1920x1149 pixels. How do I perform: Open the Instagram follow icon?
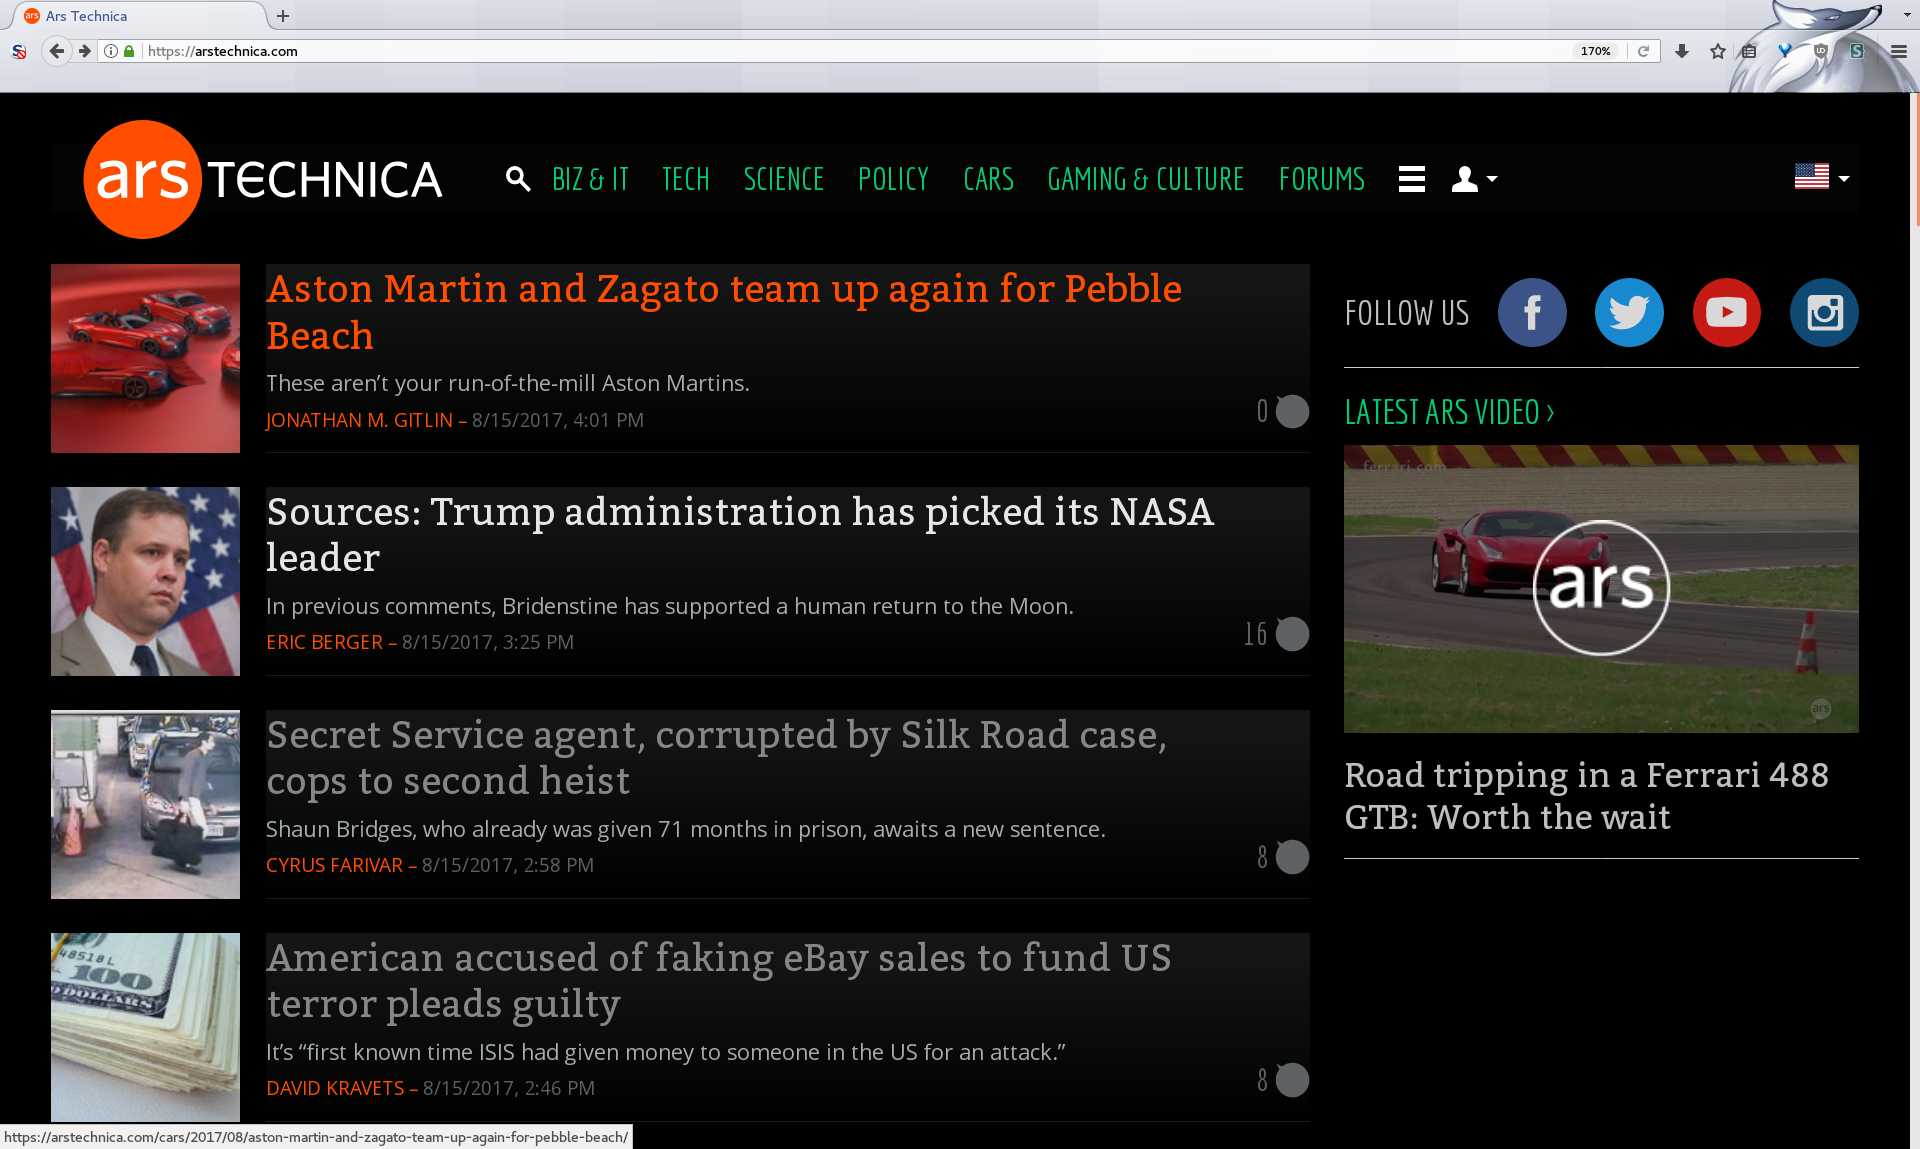(x=1823, y=312)
